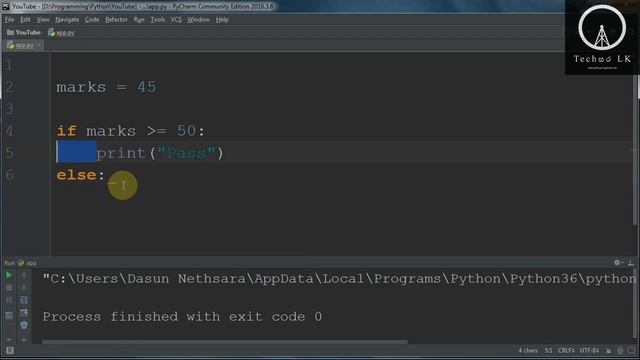640x360 pixels.
Task: Open UTF-8 encoding dropdown
Action: [589, 350]
